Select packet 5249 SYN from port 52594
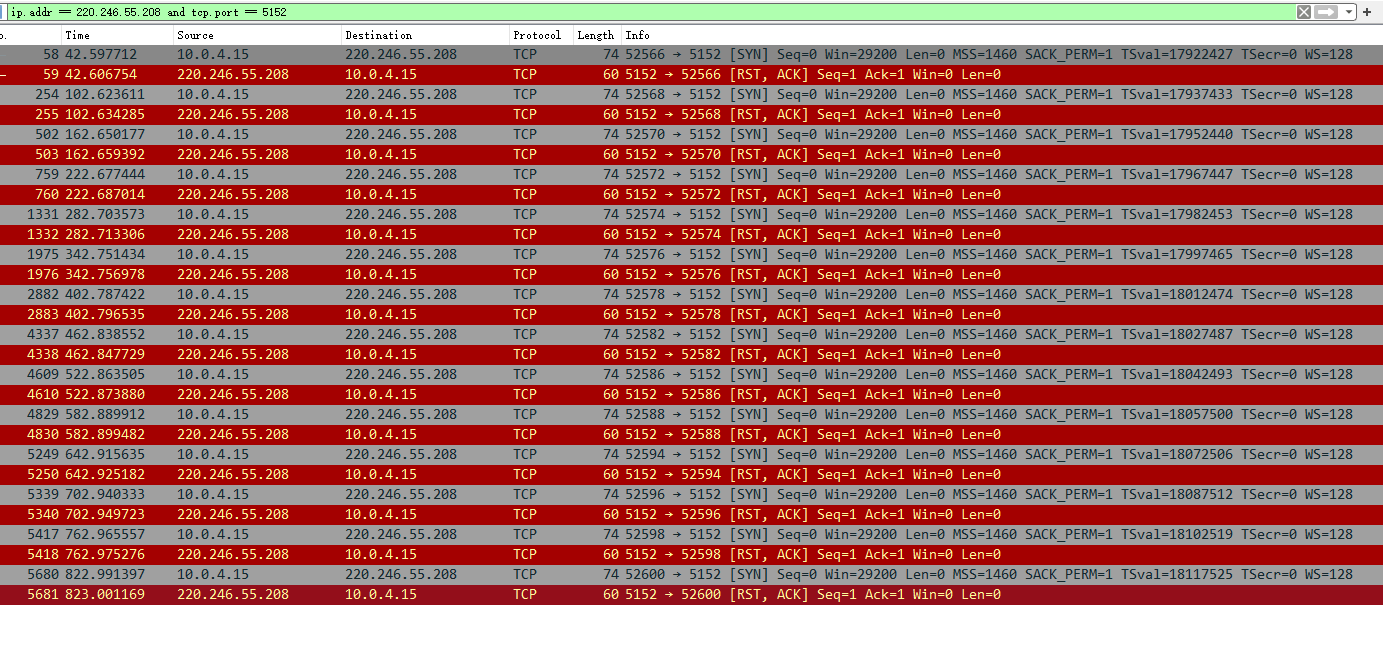This screenshot has height=652, width=1383. point(691,454)
